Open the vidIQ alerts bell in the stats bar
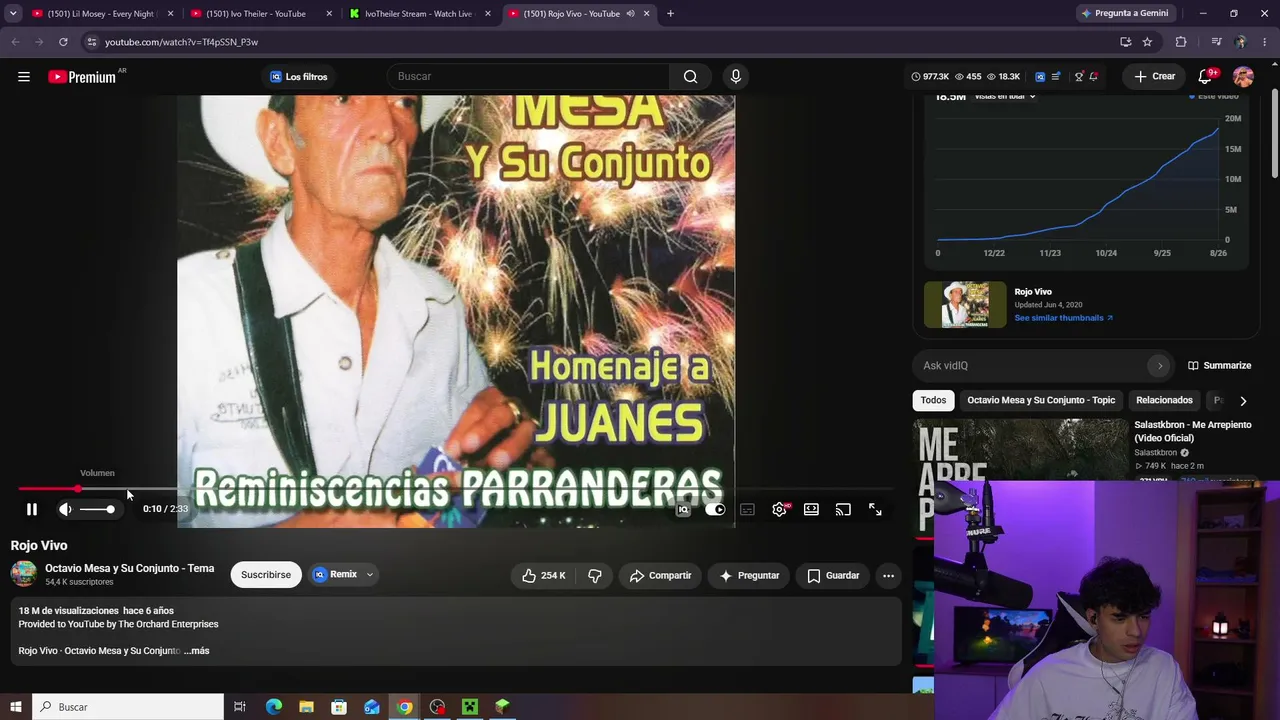The image size is (1280, 720). coord(1094,77)
